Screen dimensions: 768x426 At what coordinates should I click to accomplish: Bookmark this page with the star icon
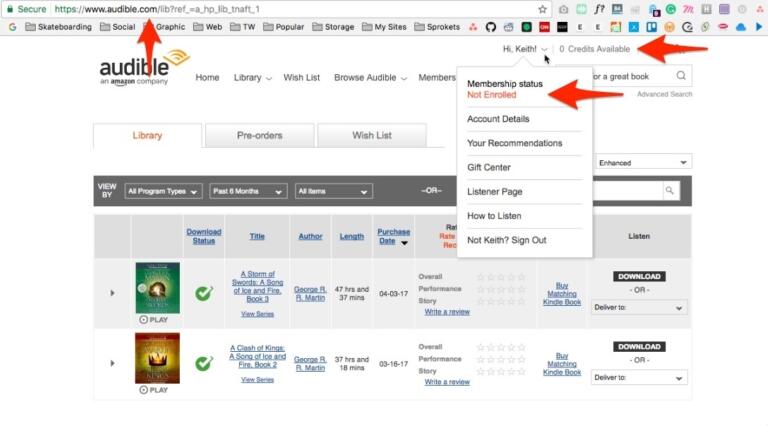542,9
